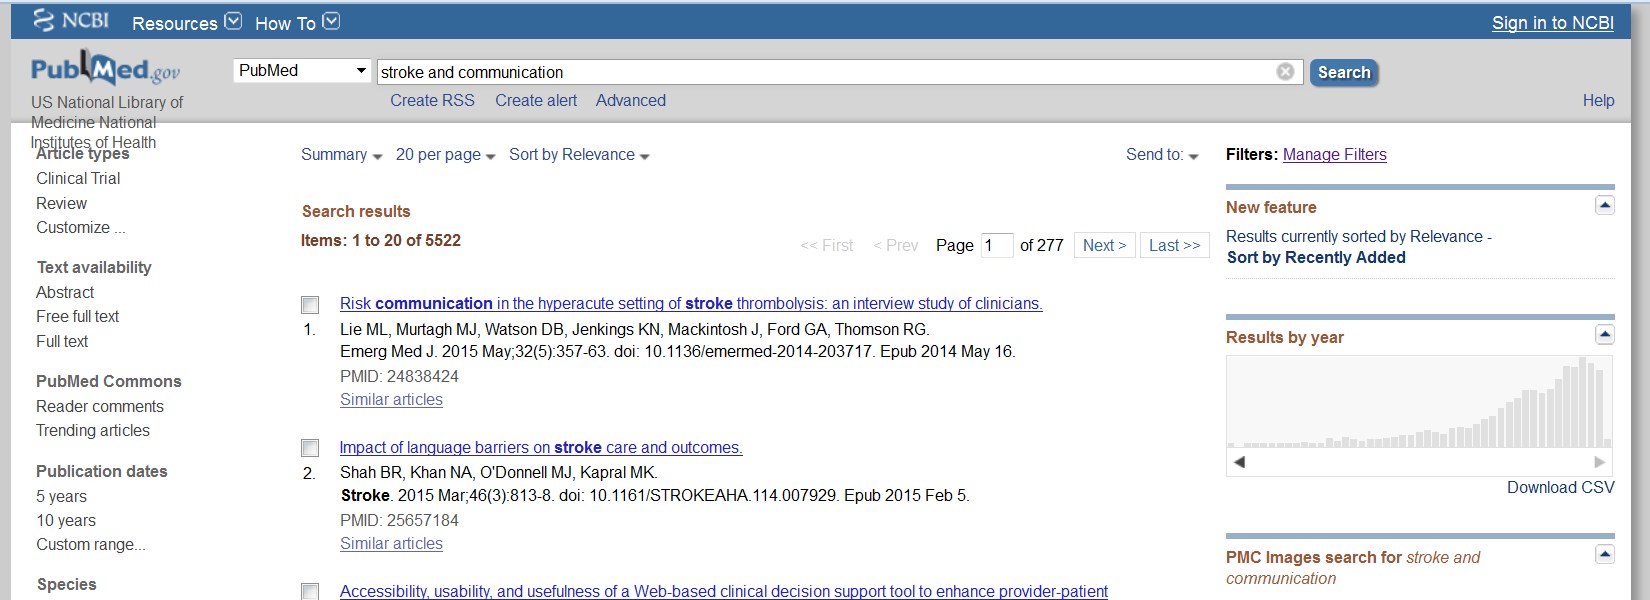Screen dimensions: 1650x600
Task: Filter by Clinical Trial article type
Action: coord(78,178)
